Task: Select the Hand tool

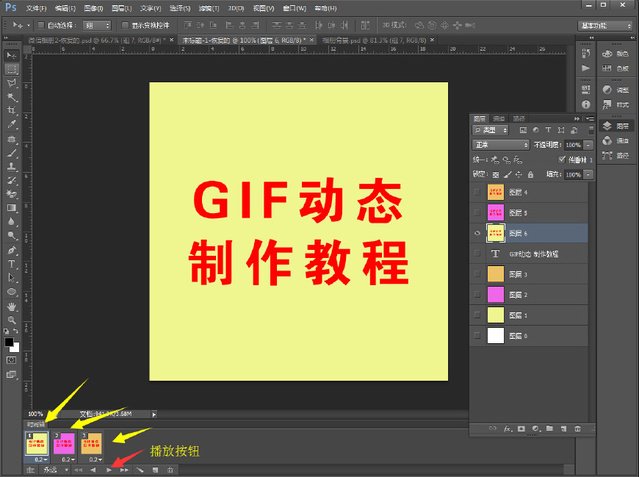Action: coord(11,306)
